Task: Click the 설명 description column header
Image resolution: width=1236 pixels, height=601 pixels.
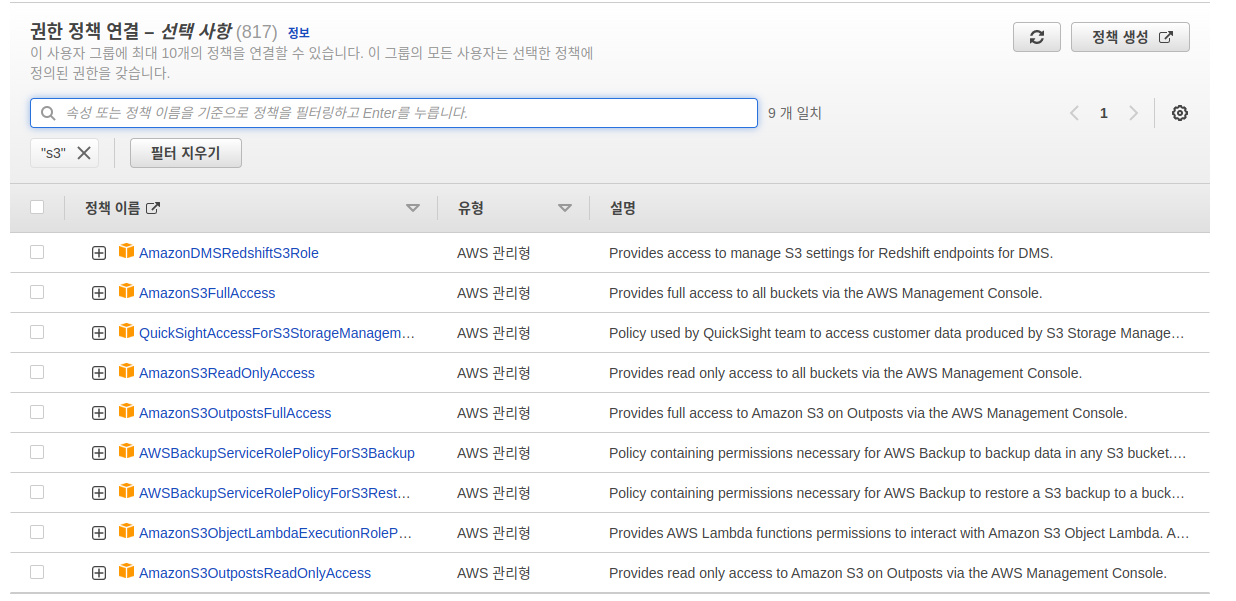Action: click(x=623, y=208)
